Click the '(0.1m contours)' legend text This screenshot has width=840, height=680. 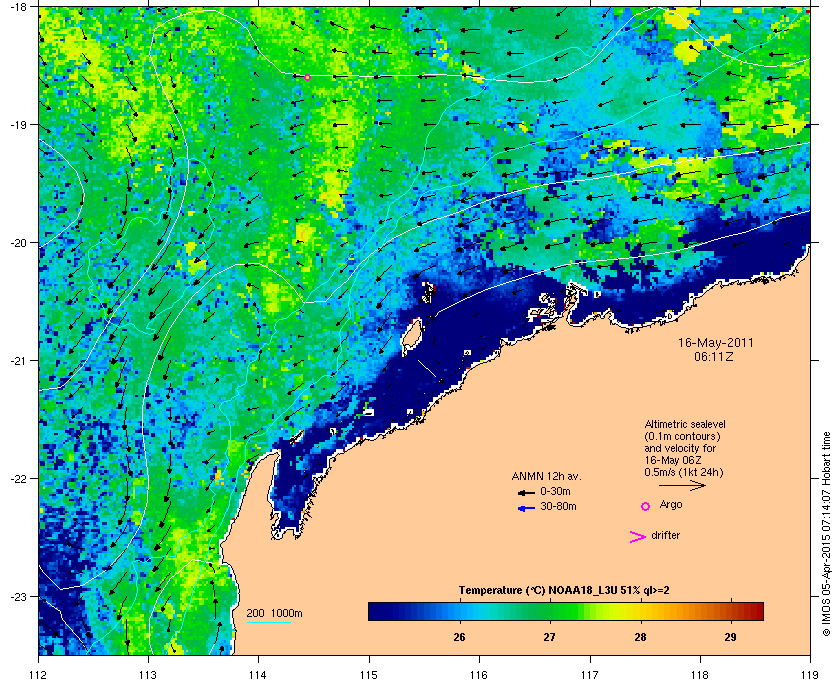(682, 436)
